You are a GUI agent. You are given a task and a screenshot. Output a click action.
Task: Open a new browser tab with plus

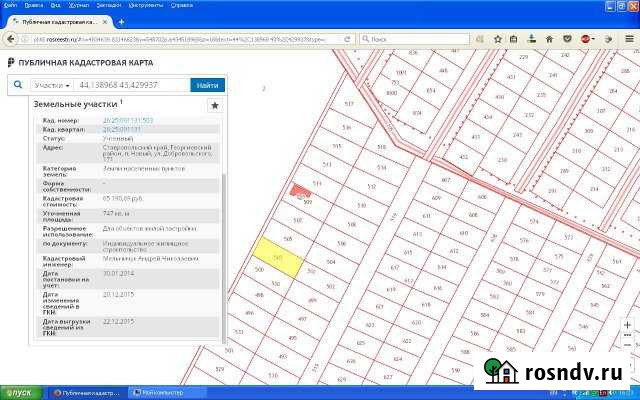pyautogui.click(x=121, y=20)
